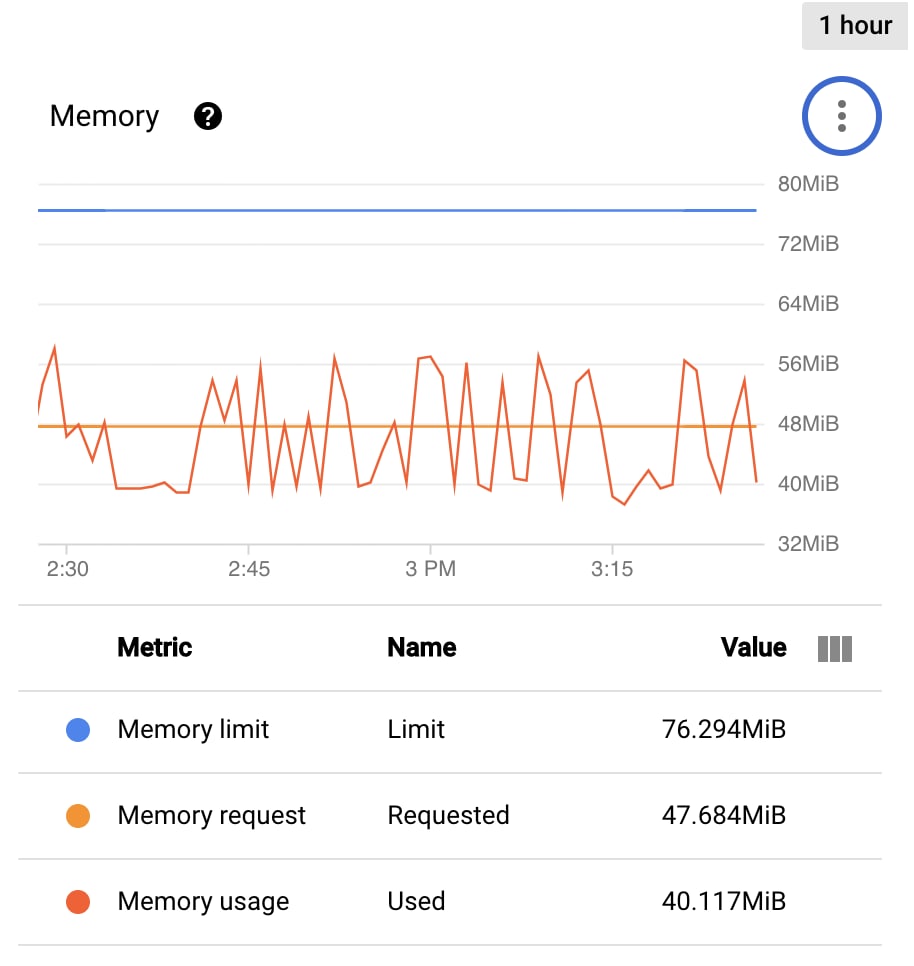Select the 1 hour time range
Image resolution: width=914 pixels, height=966 pixels.
pyautogui.click(x=855, y=25)
